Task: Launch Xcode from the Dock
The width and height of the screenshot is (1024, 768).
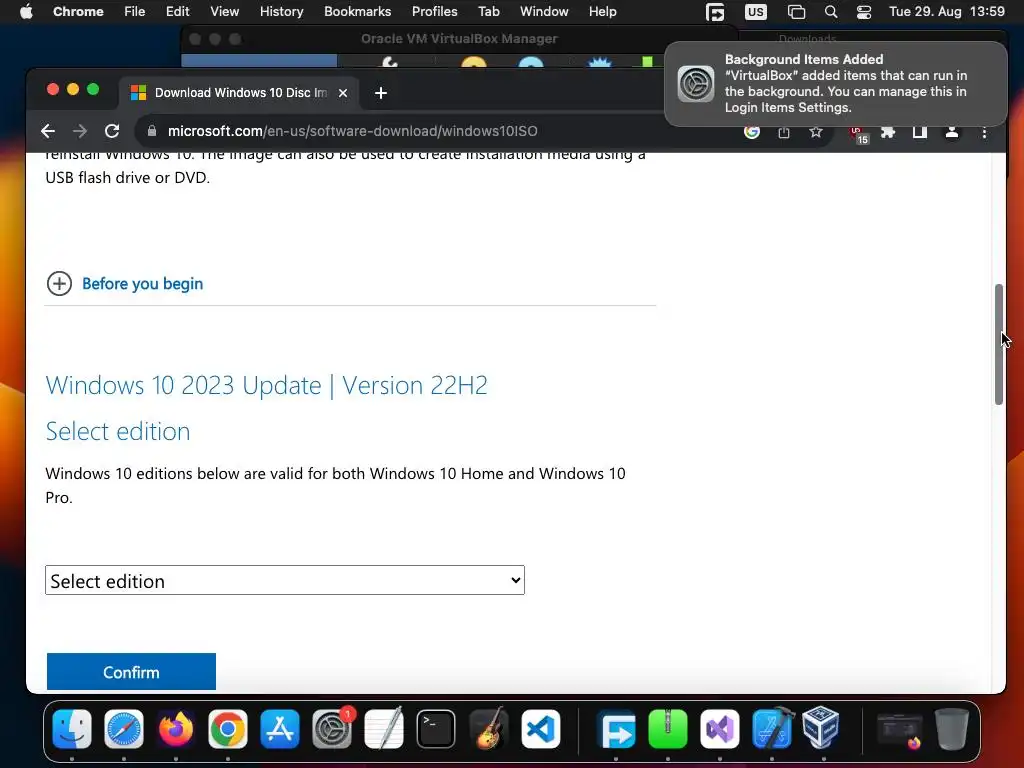Action: tap(771, 729)
